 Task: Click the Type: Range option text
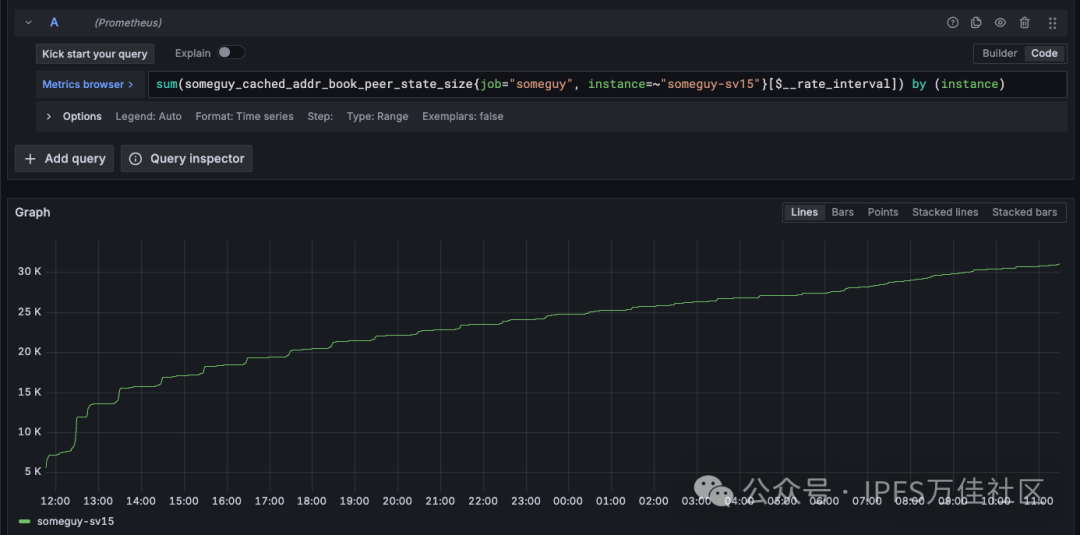pyautogui.click(x=377, y=116)
